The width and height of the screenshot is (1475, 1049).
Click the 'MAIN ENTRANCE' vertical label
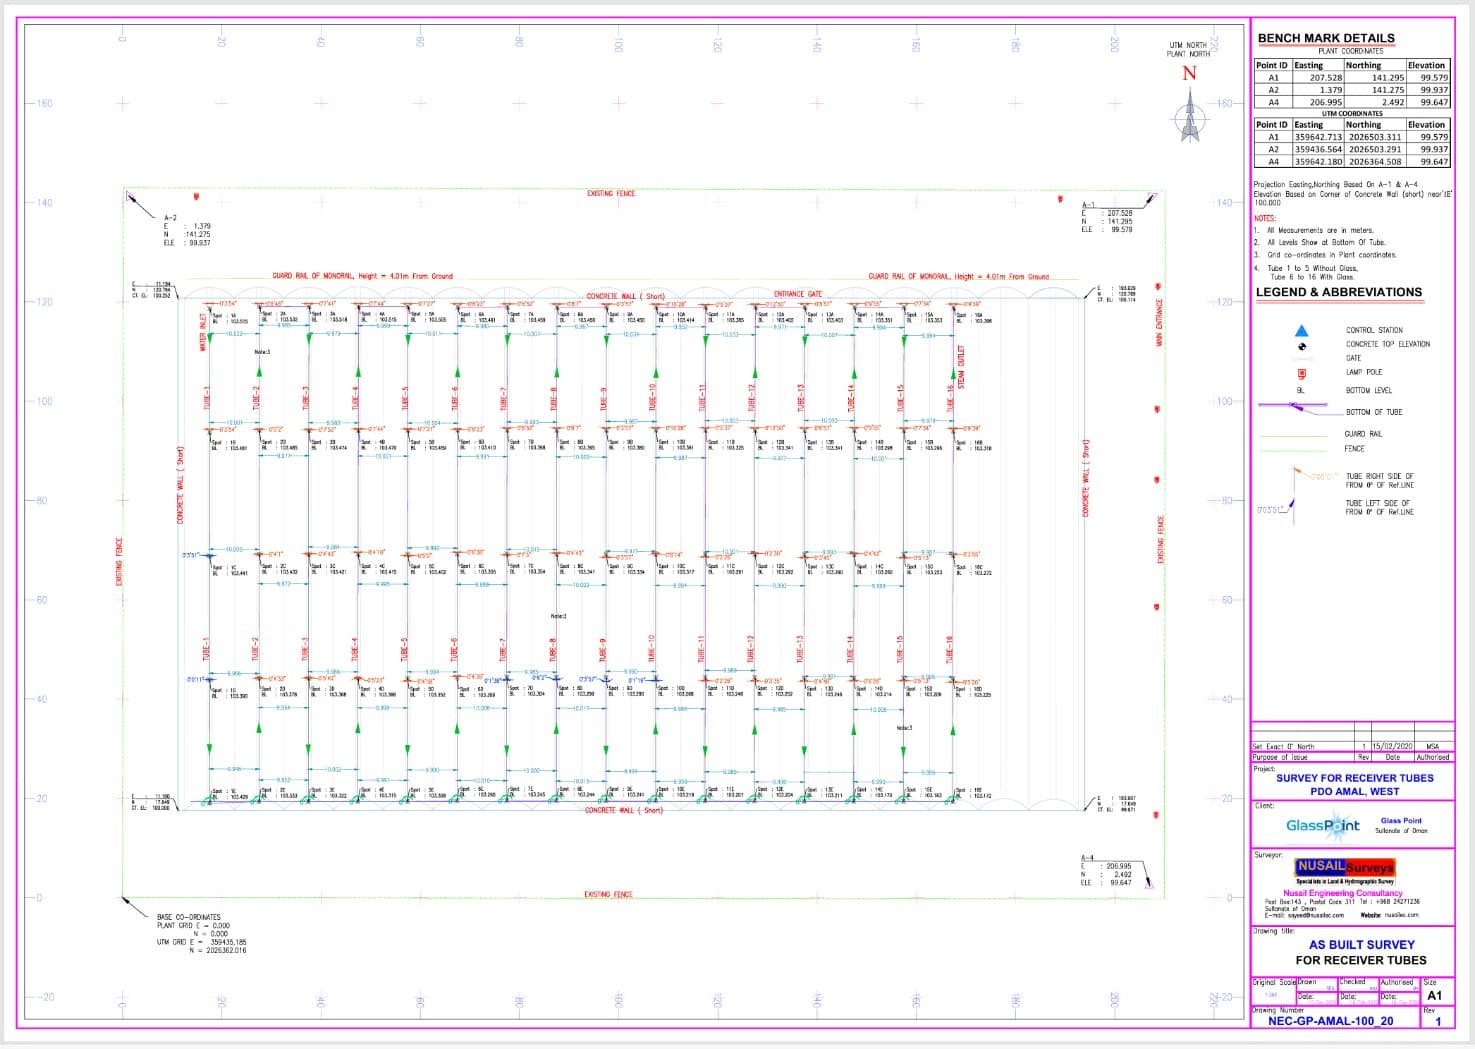[x=1159, y=323]
